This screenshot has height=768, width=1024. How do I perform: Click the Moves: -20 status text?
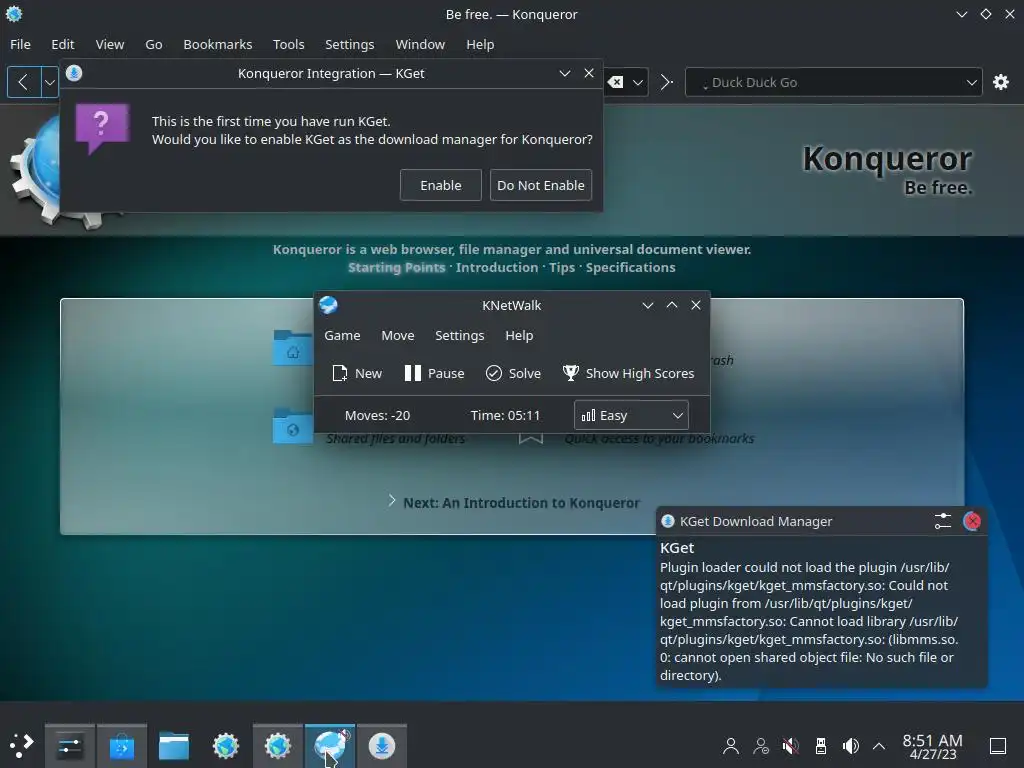pos(377,415)
